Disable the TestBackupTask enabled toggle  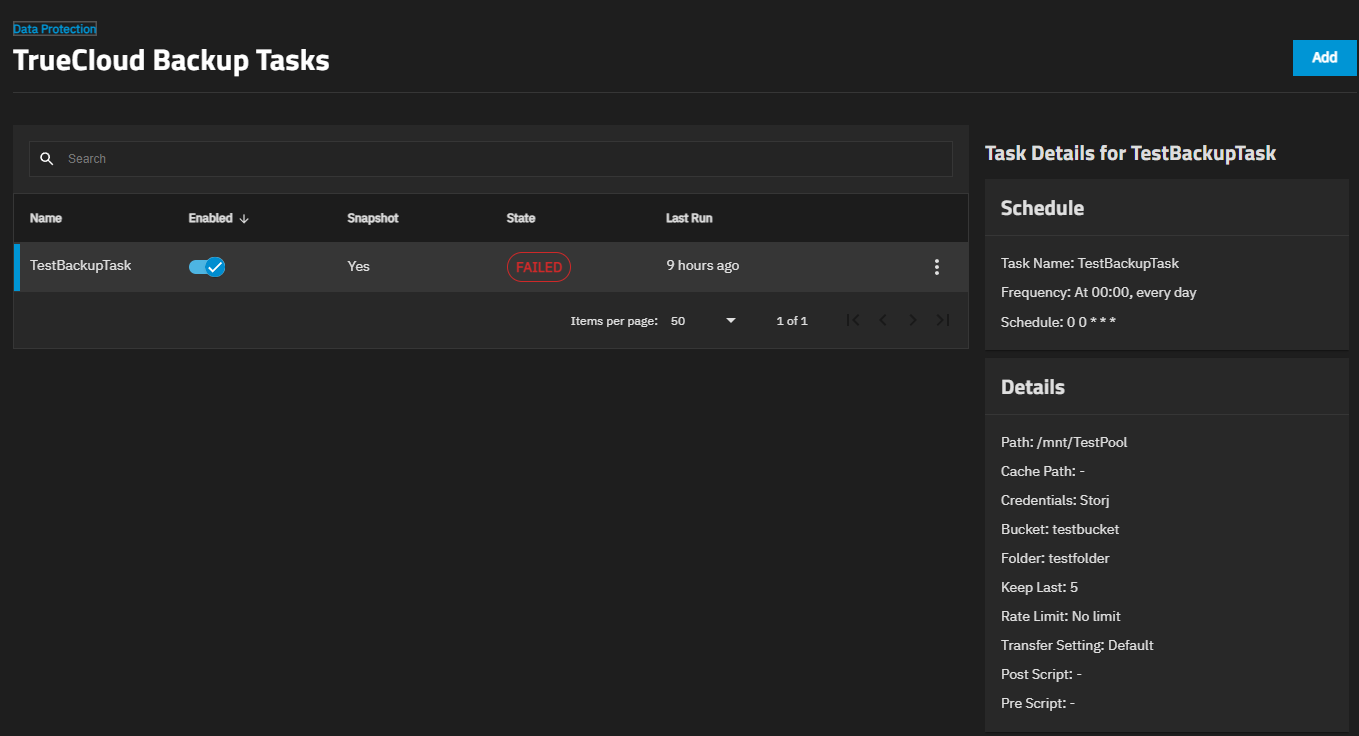(x=207, y=267)
